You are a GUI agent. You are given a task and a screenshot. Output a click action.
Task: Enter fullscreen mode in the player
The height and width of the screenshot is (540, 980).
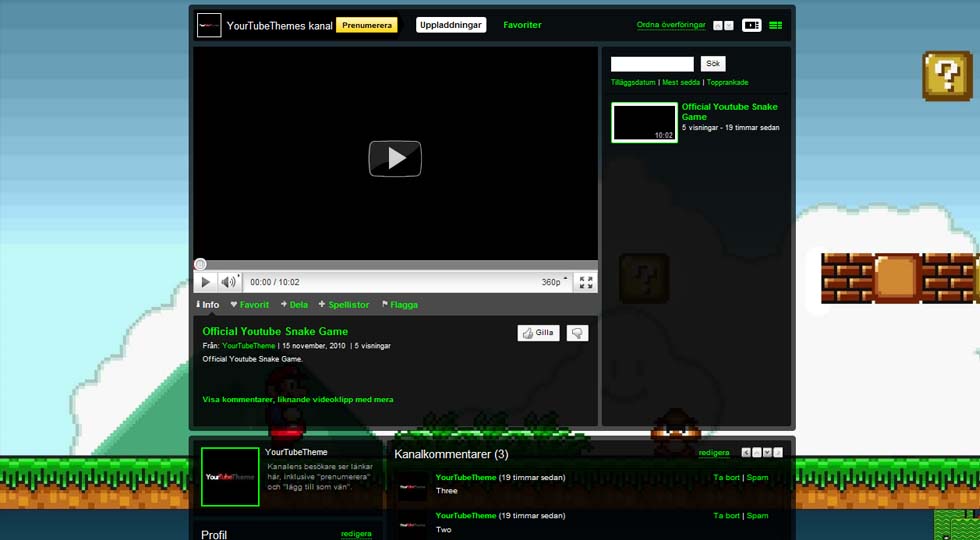click(x=586, y=282)
